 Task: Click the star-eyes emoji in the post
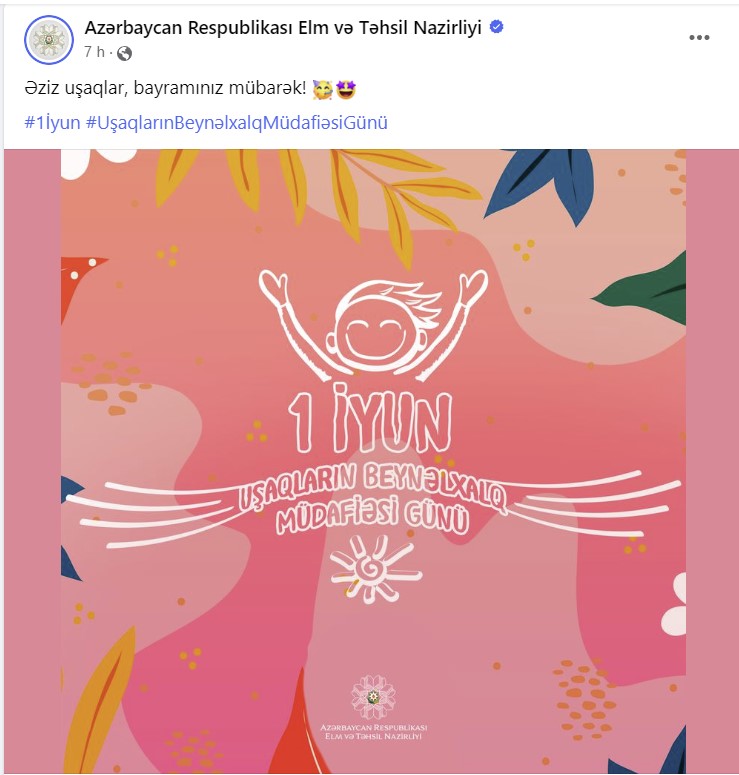tap(346, 89)
